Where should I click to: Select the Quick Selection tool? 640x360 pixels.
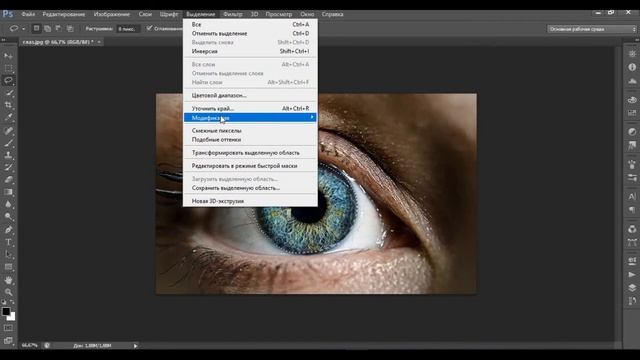click(x=8, y=93)
